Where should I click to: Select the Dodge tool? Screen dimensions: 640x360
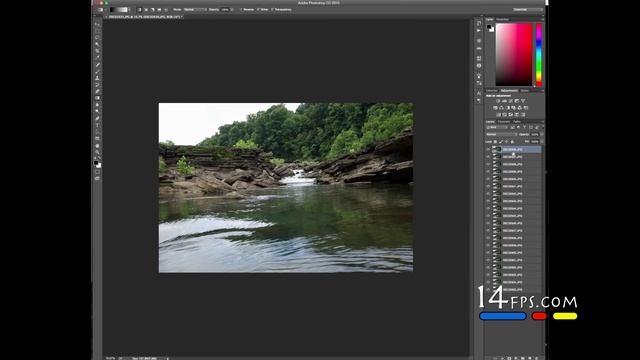pyautogui.click(x=97, y=111)
